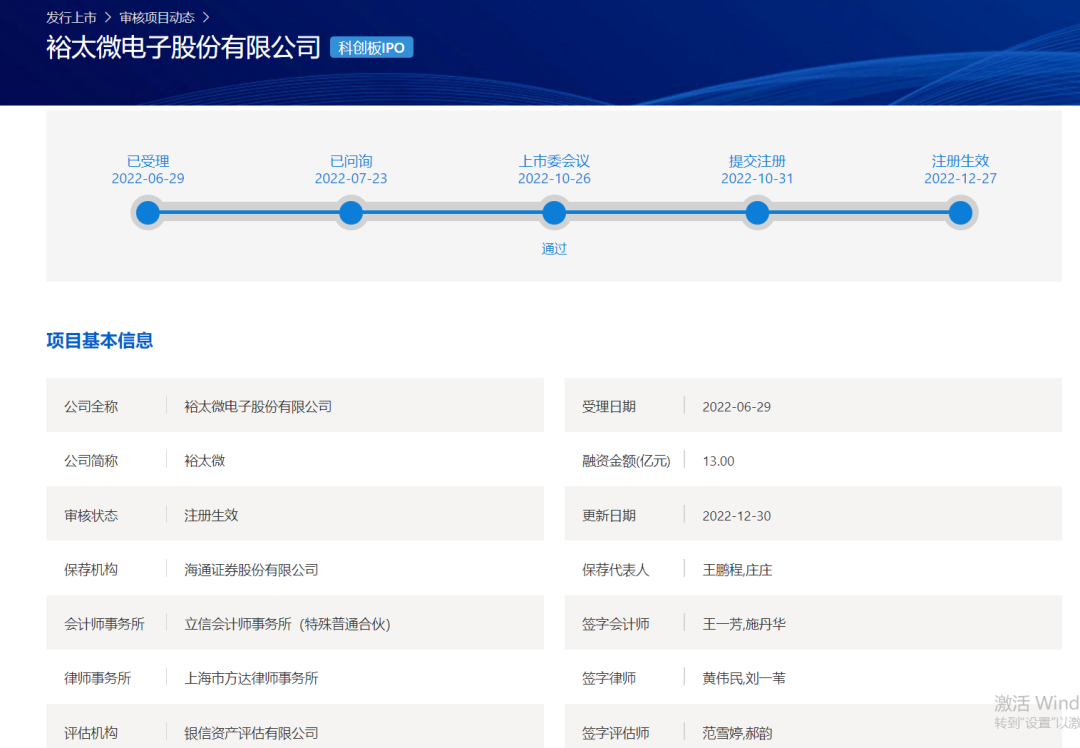Click law firm 上海市方达律师事务所
Screen dimensions: 1080x748
coord(251,678)
